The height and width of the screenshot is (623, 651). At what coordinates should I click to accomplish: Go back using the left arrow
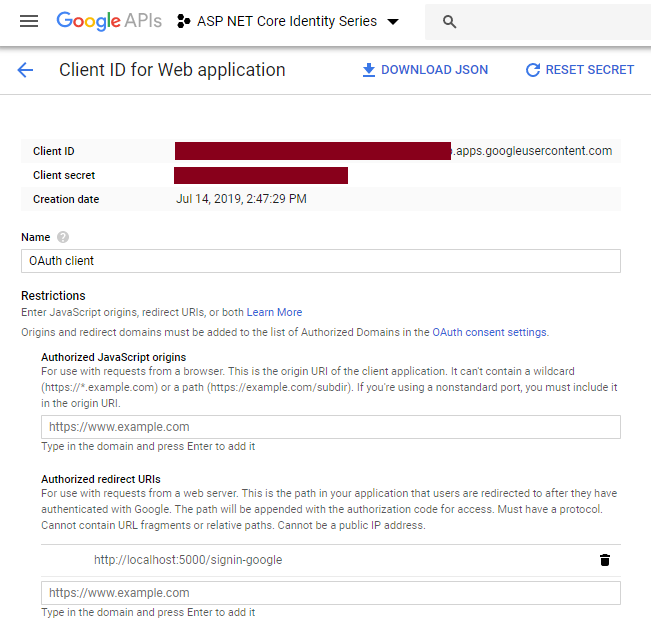[25, 70]
